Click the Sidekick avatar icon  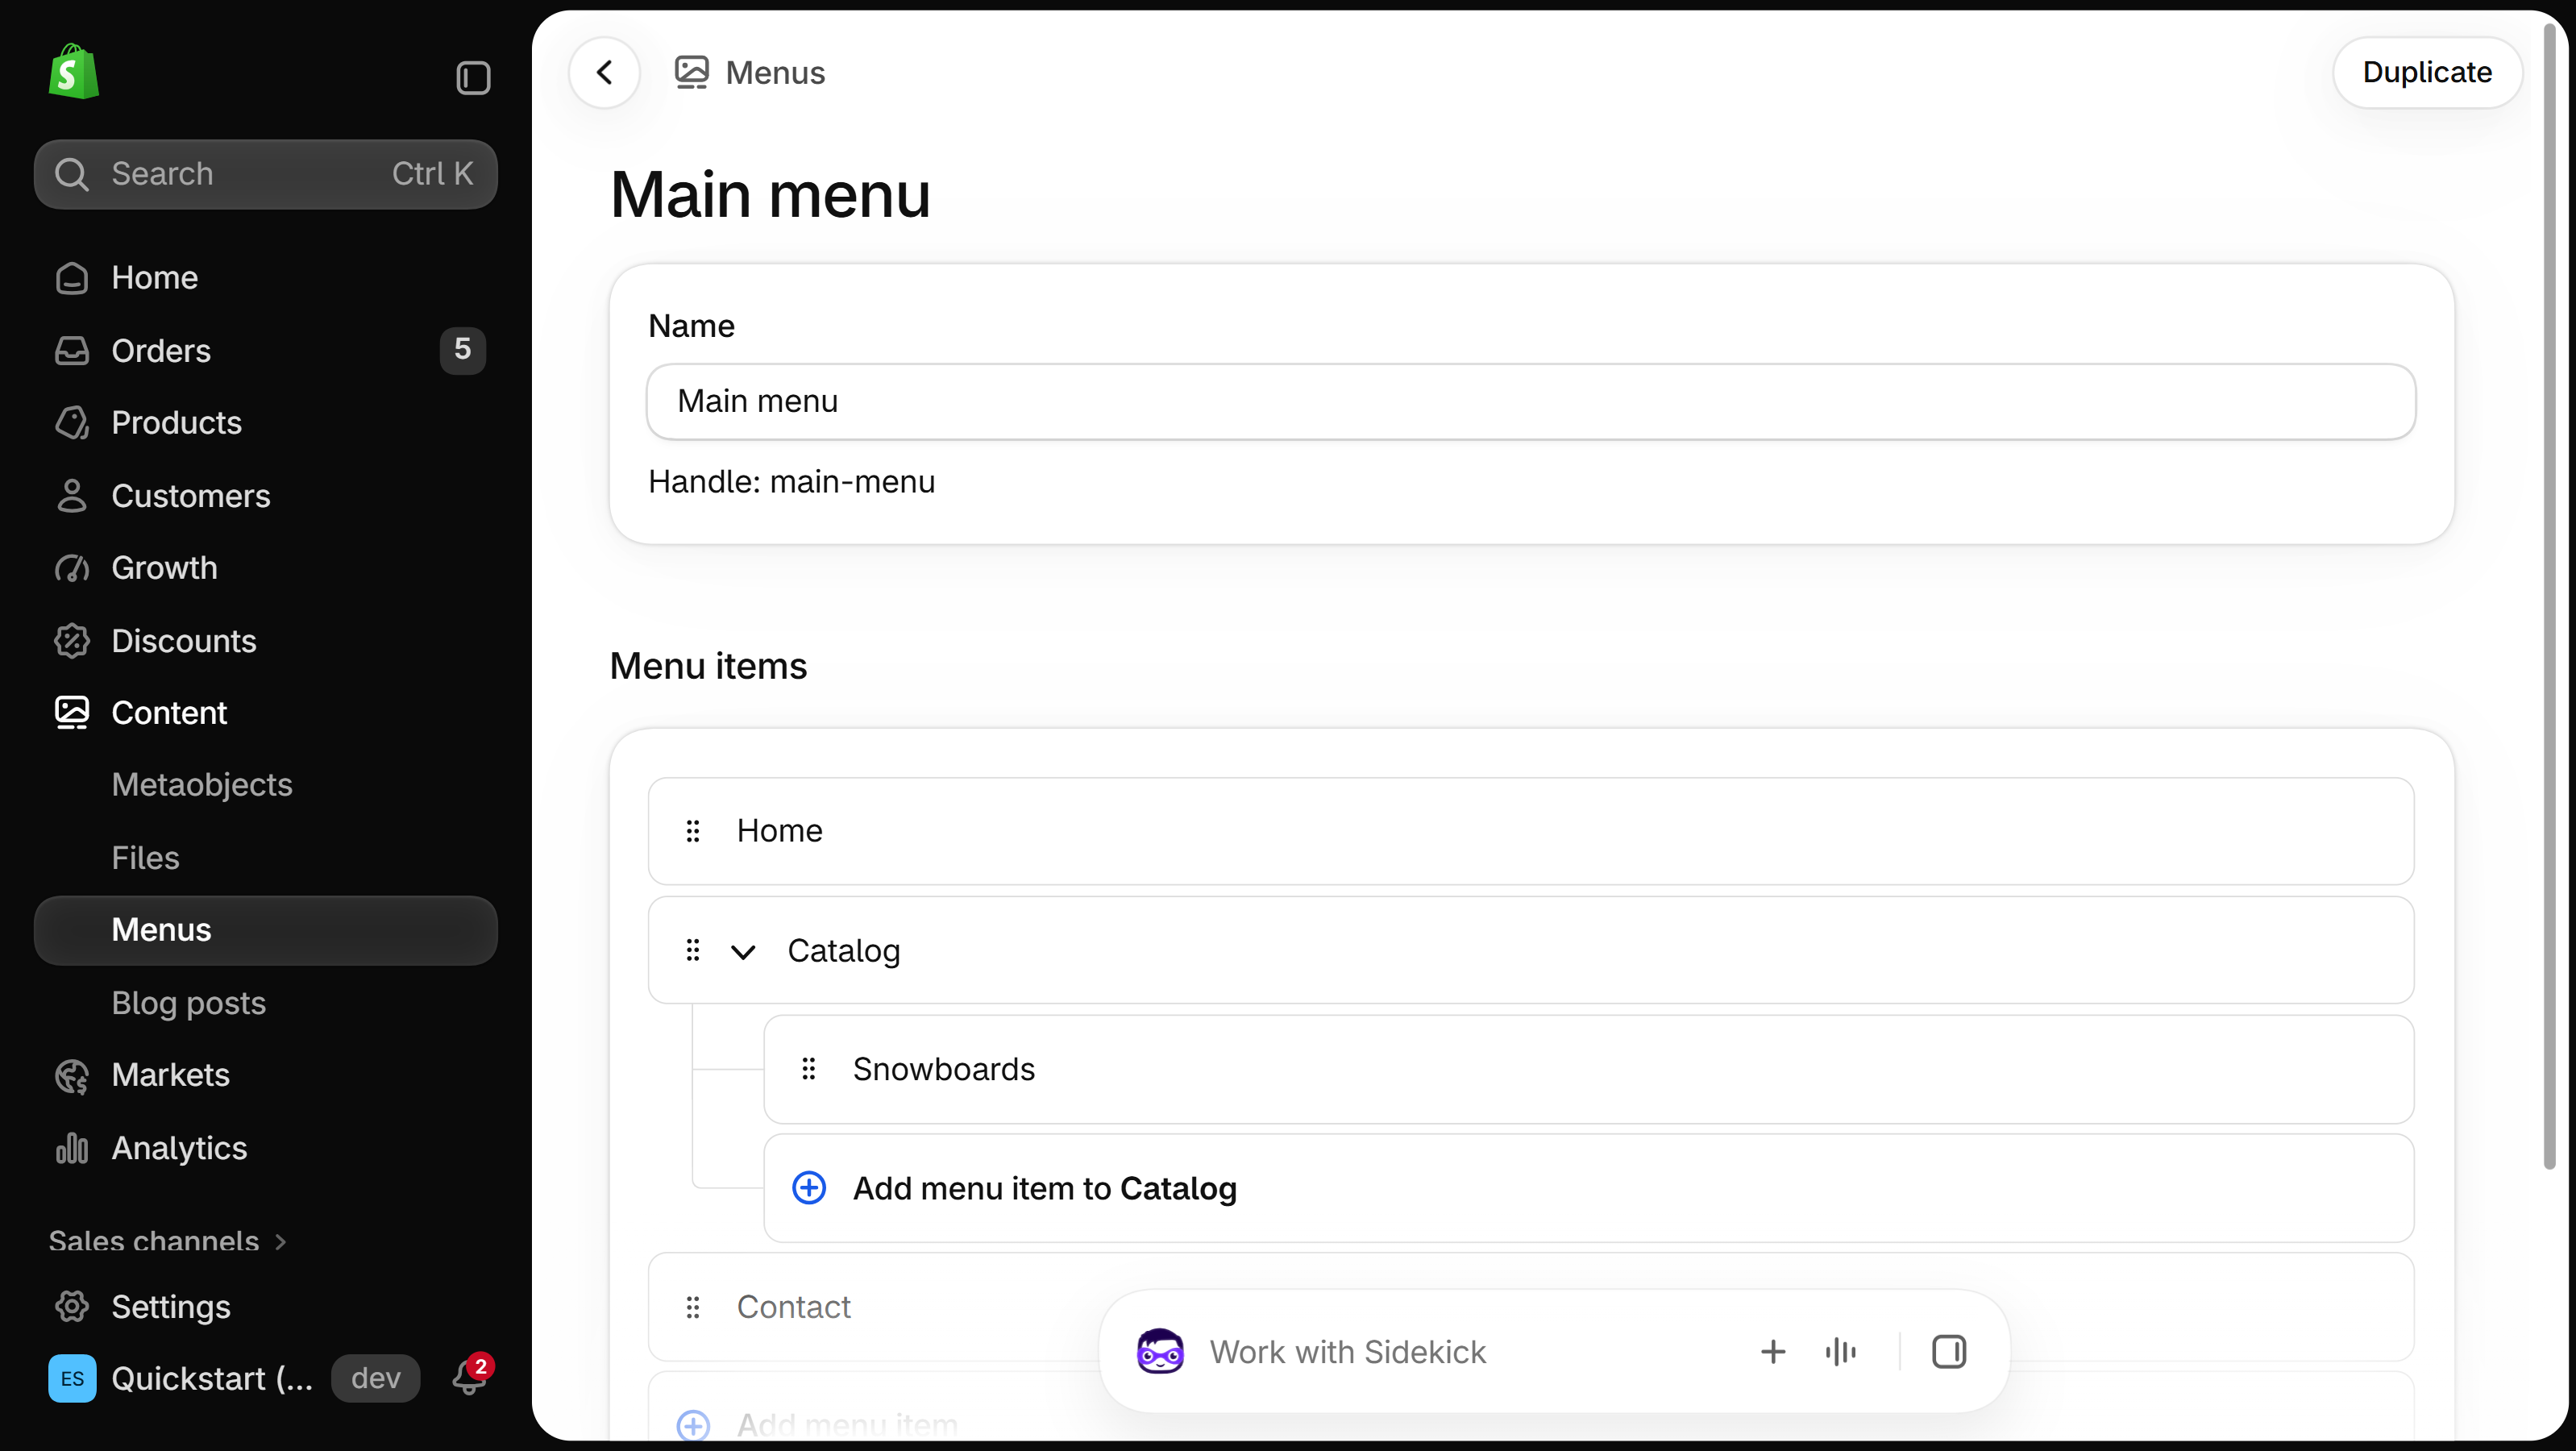1159,1351
